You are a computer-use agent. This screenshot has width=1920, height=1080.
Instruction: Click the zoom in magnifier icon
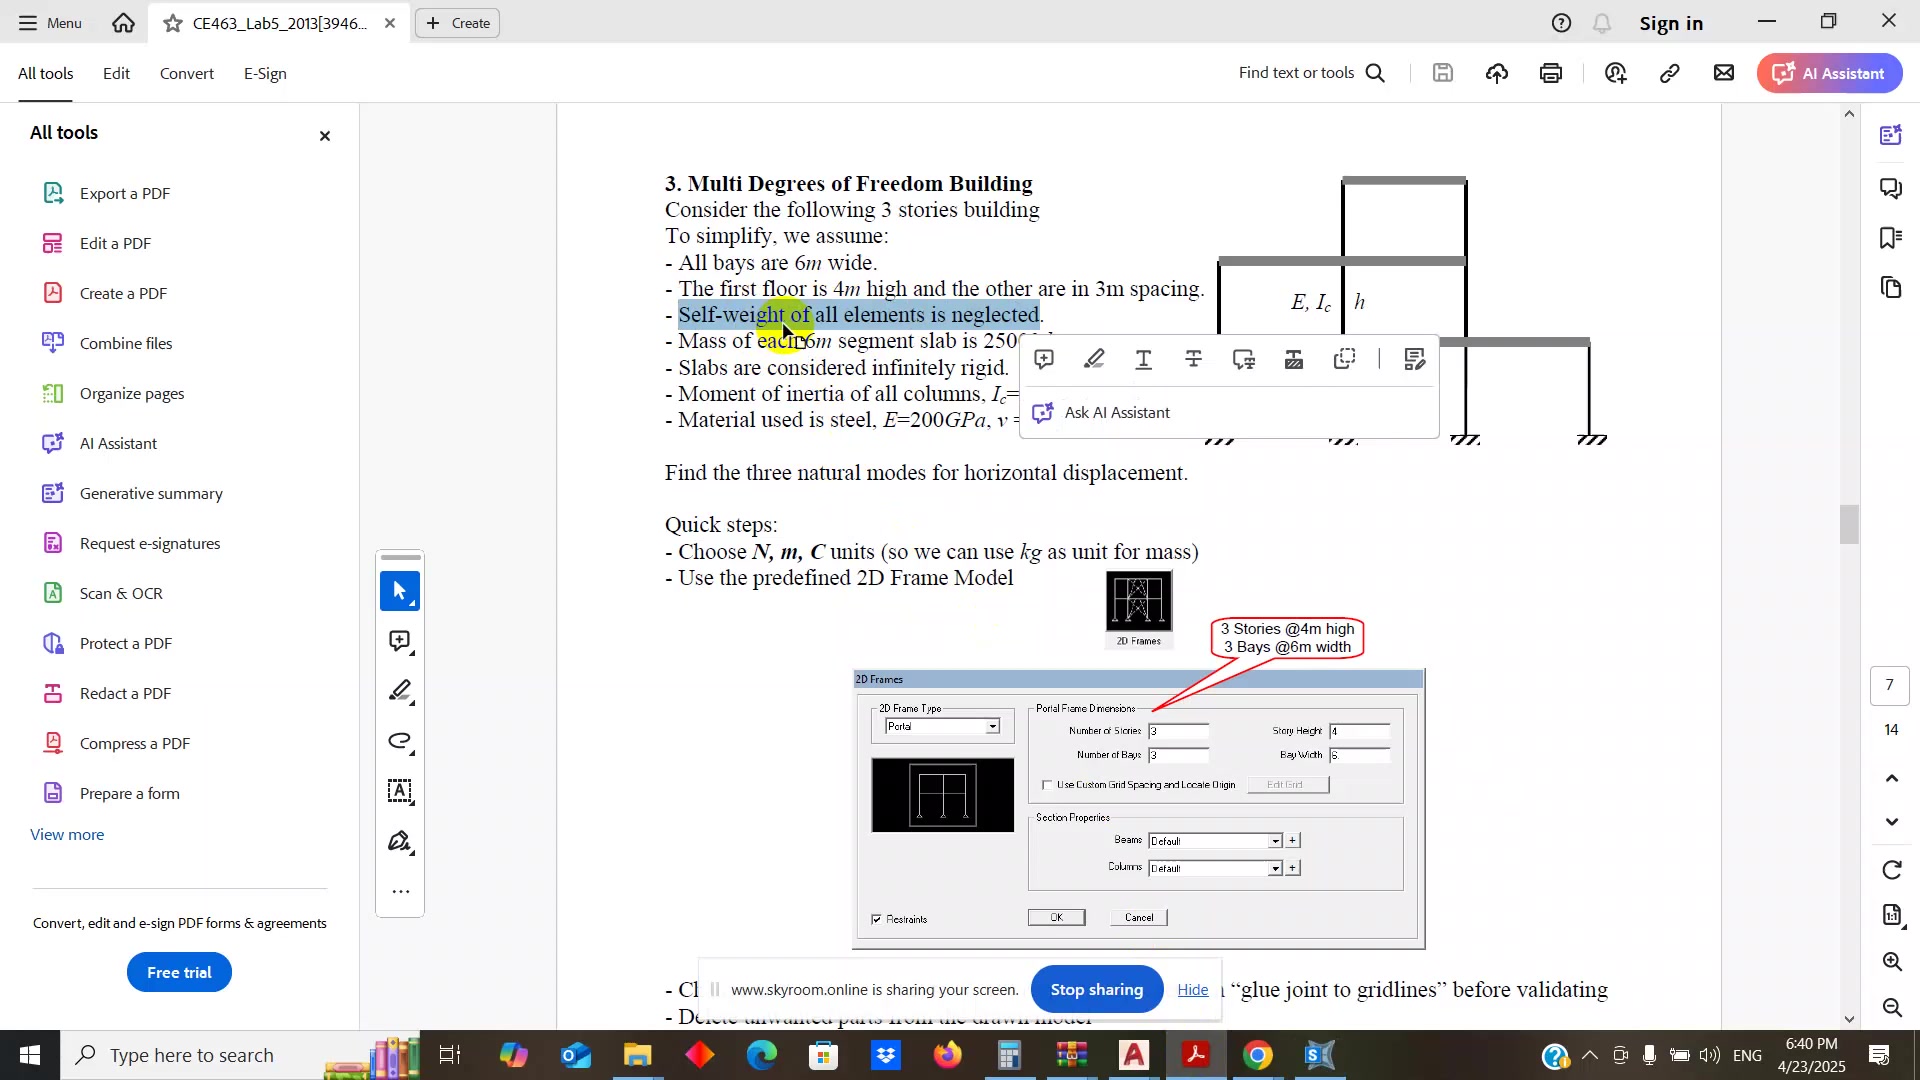coord(1892,962)
